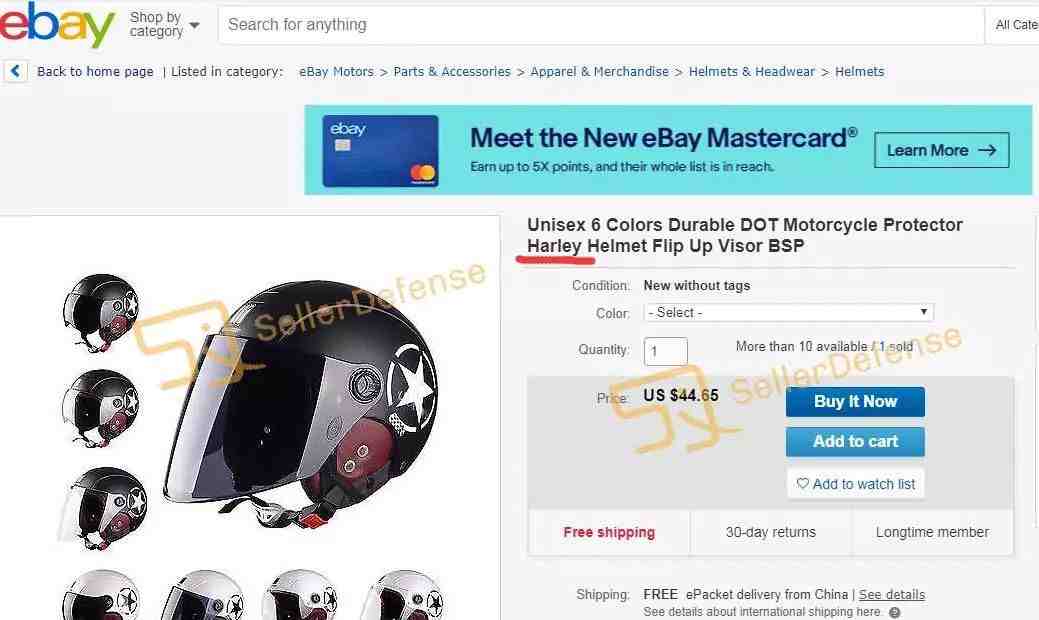Click the eBay logo
Image resolution: width=1039 pixels, height=620 pixels.
point(56,25)
